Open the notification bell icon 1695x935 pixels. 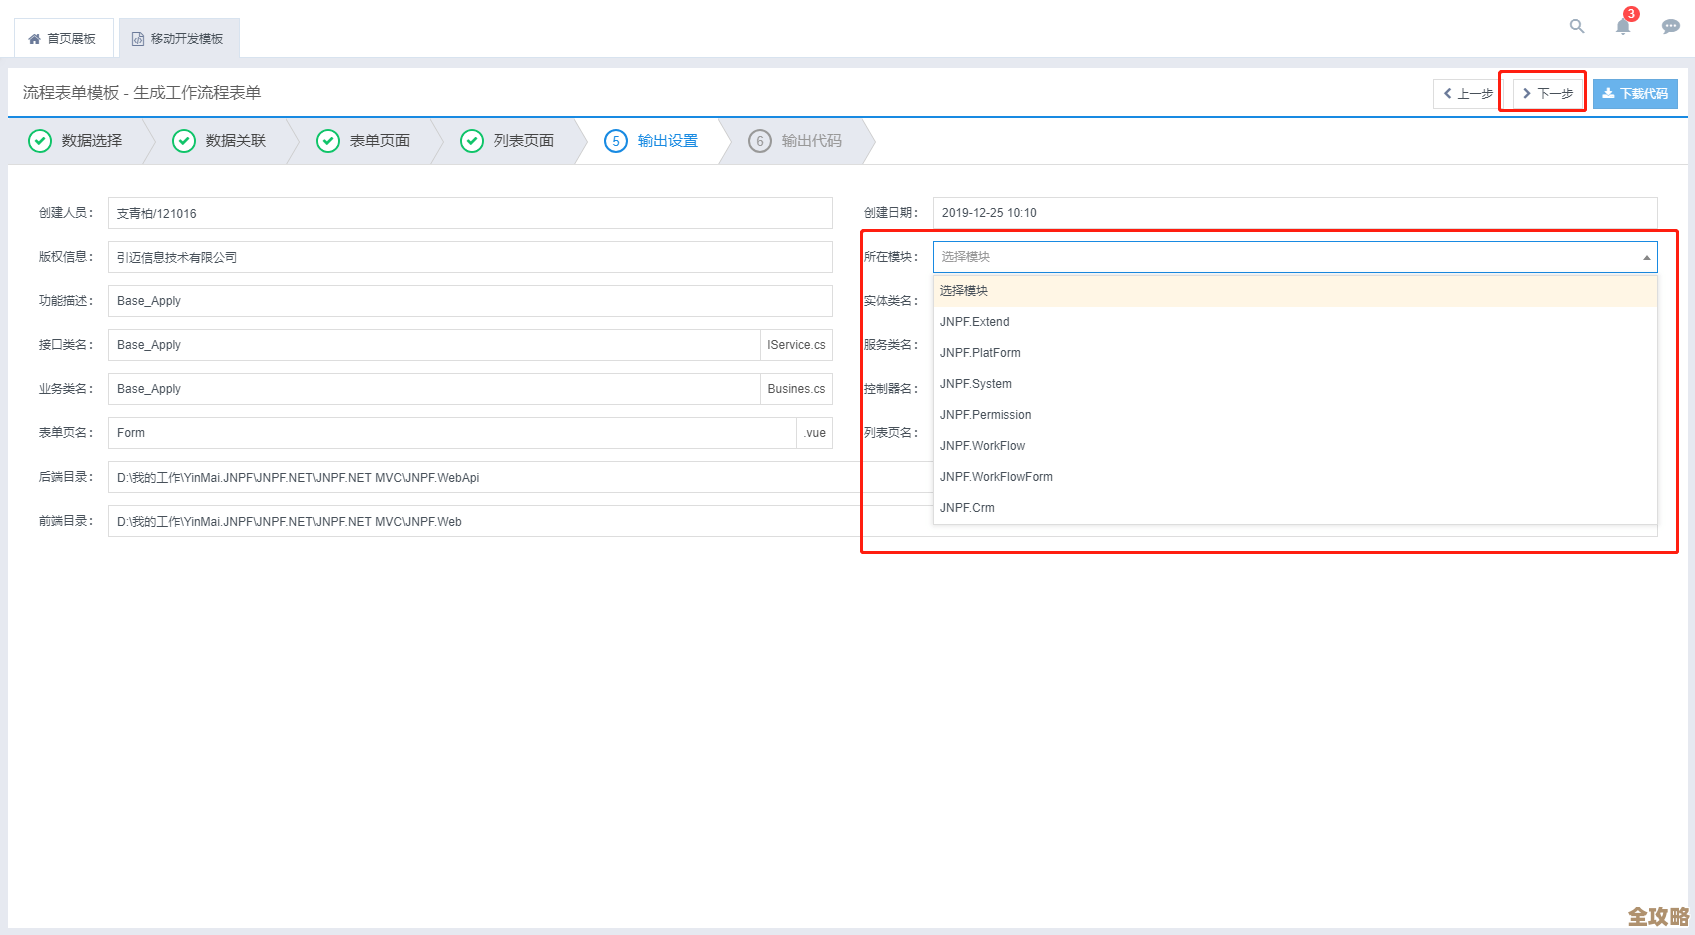[x=1622, y=27]
